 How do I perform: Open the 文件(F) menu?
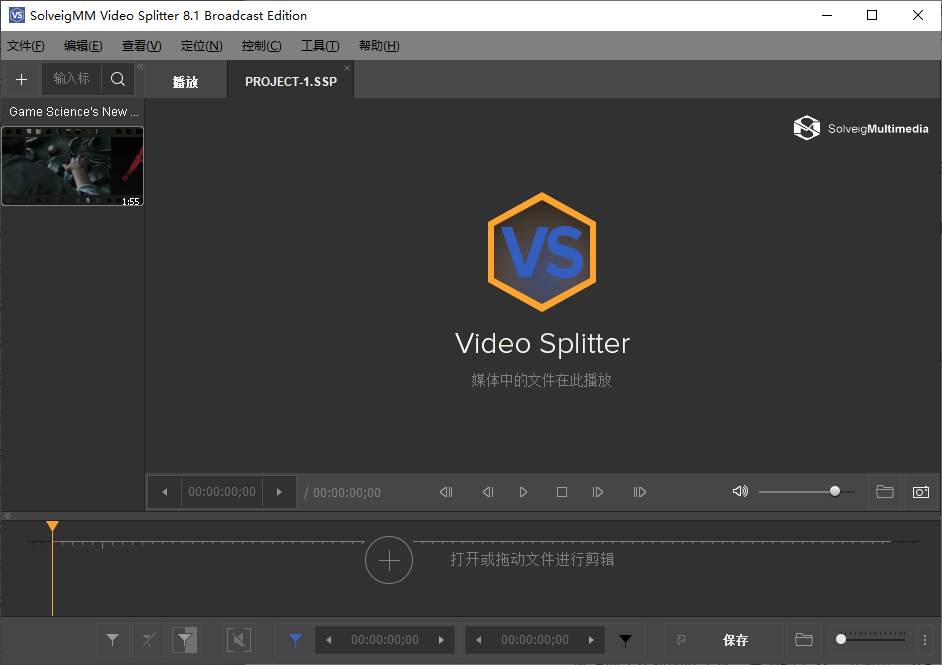coord(26,45)
